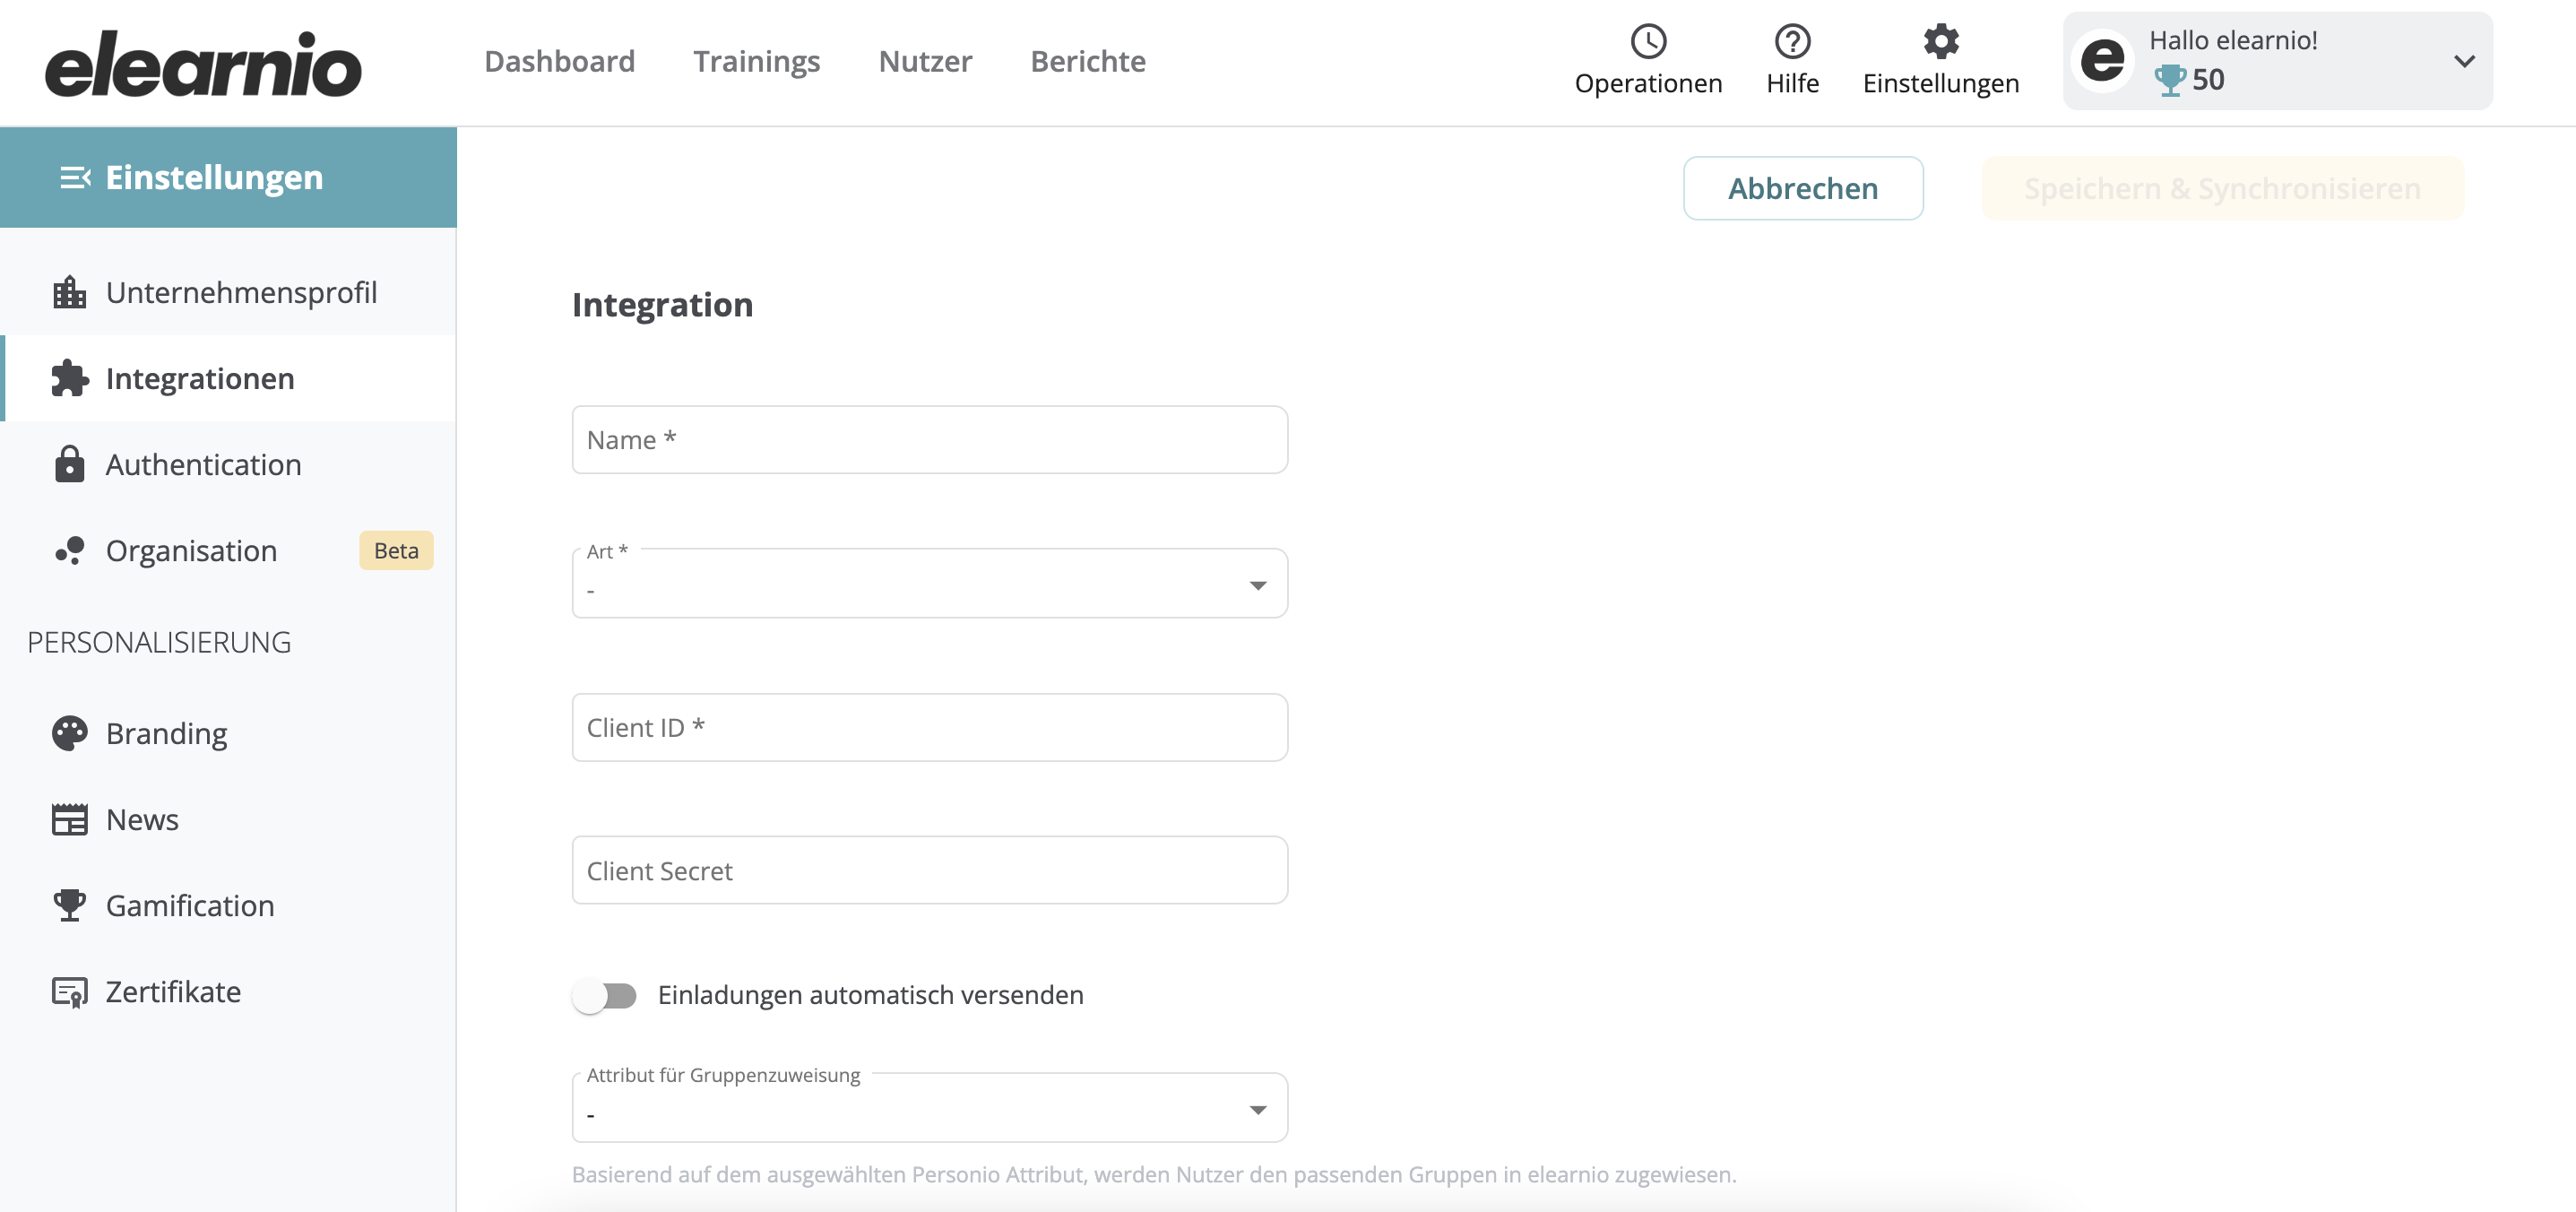The image size is (2576, 1212).
Task: Click the trophy points icon
Action: [x=2169, y=80]
